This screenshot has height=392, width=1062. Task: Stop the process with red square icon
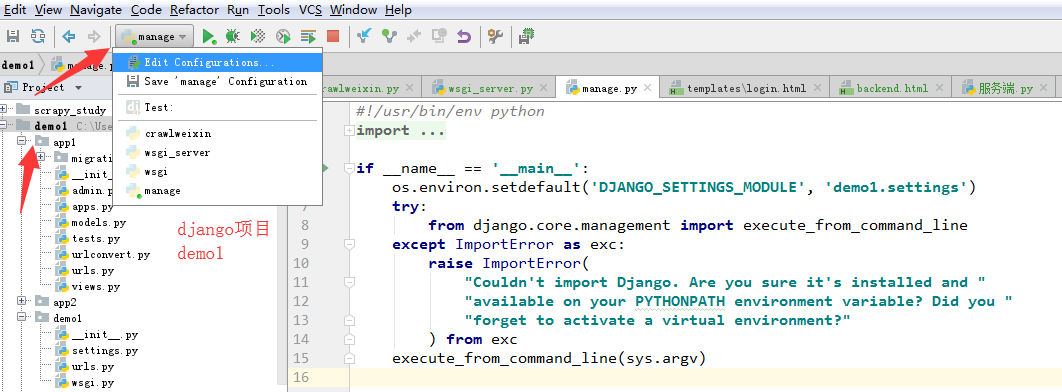pos(333,37)
